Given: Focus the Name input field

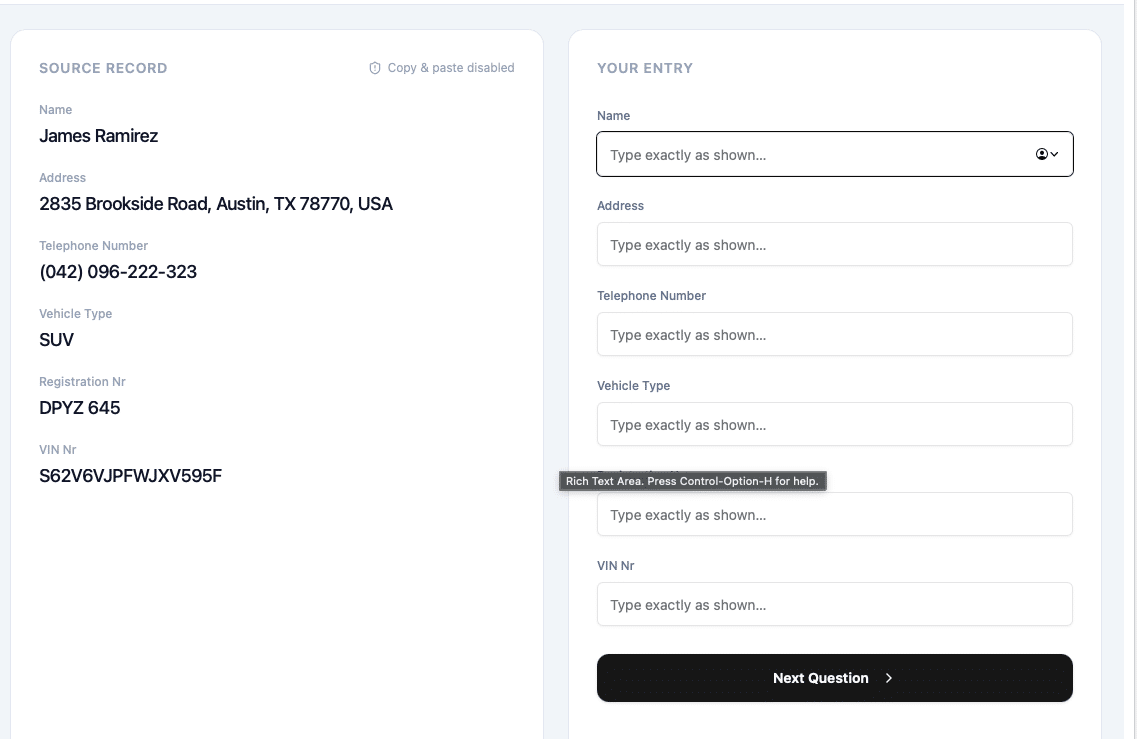Looking at the screenshot, I should (x=835, y=154).
